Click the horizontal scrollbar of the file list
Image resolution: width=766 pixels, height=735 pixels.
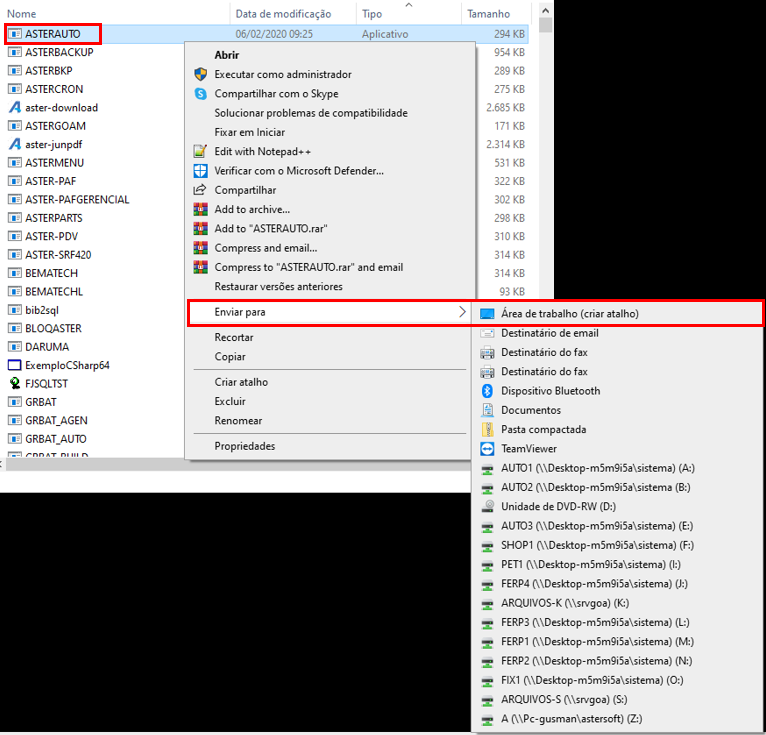239,464
